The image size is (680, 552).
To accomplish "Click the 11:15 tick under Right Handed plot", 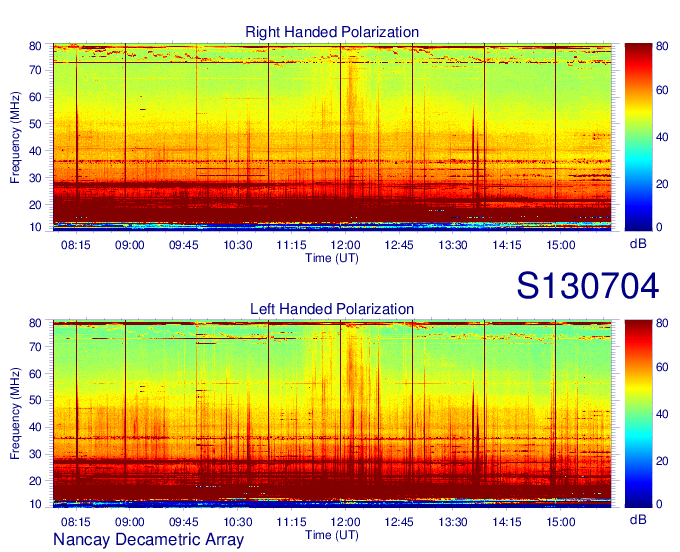I will pyautogui.click(x=291, y=245).
